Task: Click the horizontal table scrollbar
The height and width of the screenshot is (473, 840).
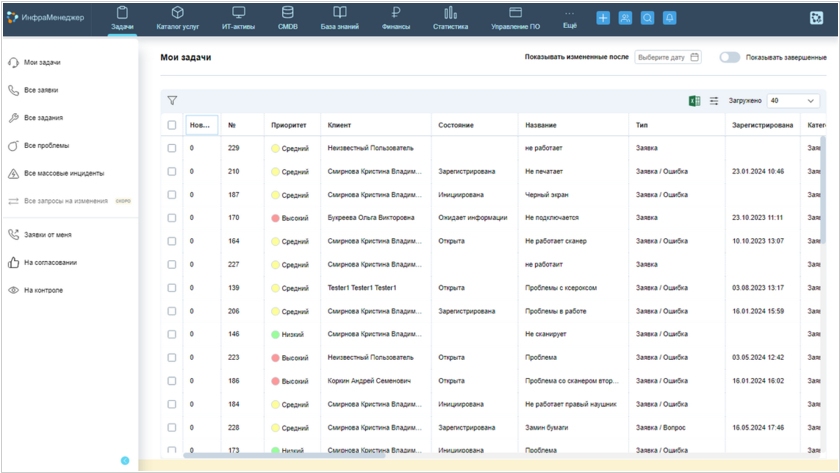Action: 284,455
